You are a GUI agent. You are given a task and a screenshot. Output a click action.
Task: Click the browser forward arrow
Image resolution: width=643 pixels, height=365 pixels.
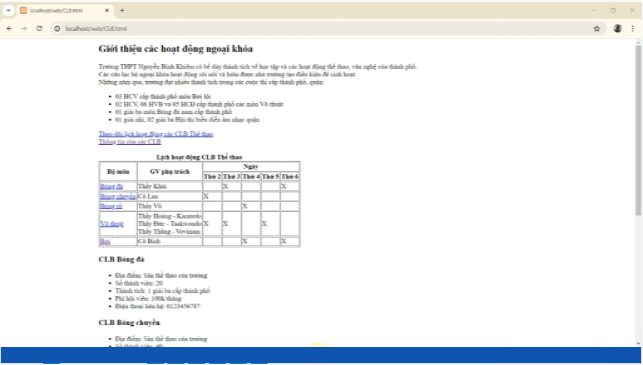[24, 29]
